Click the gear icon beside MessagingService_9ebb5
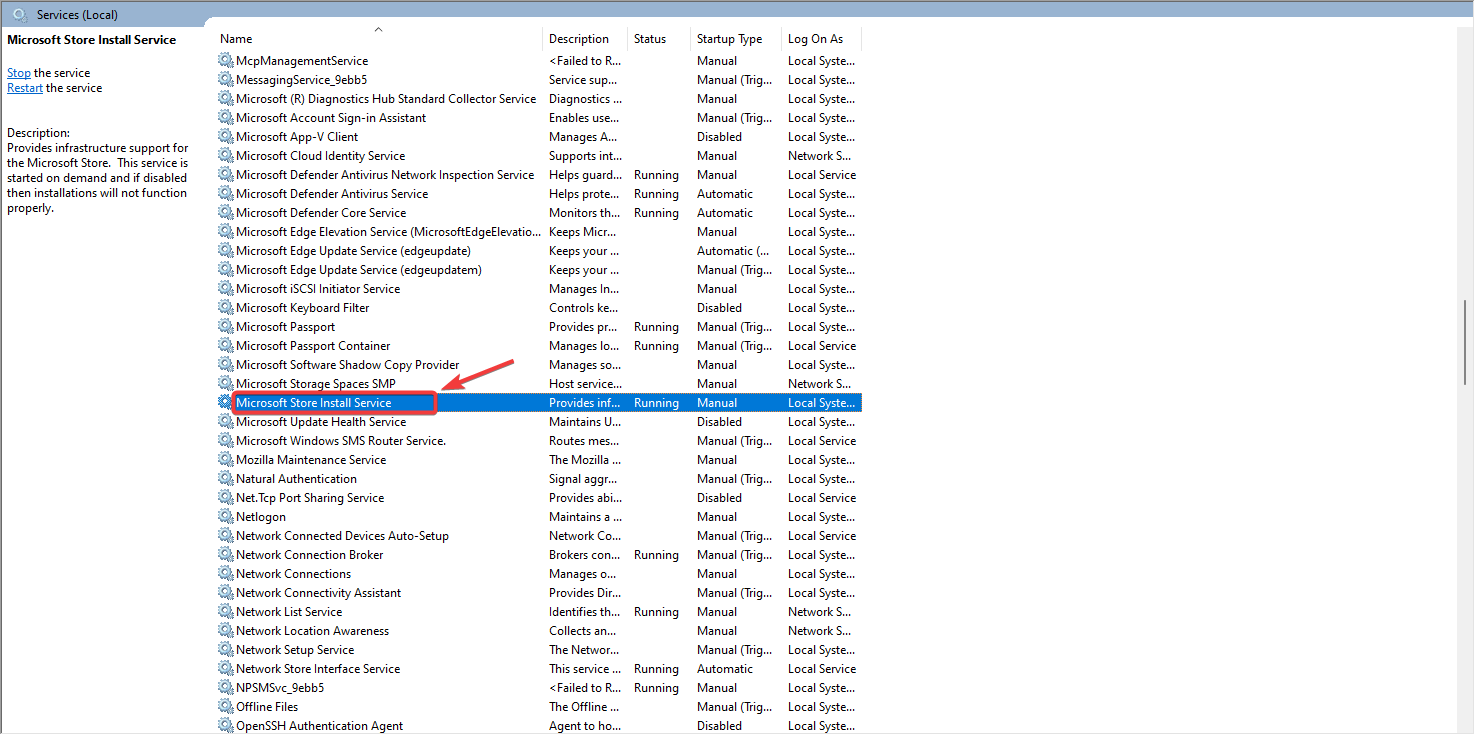Viewport: 1475px width, 735px height. click(226, 80)
